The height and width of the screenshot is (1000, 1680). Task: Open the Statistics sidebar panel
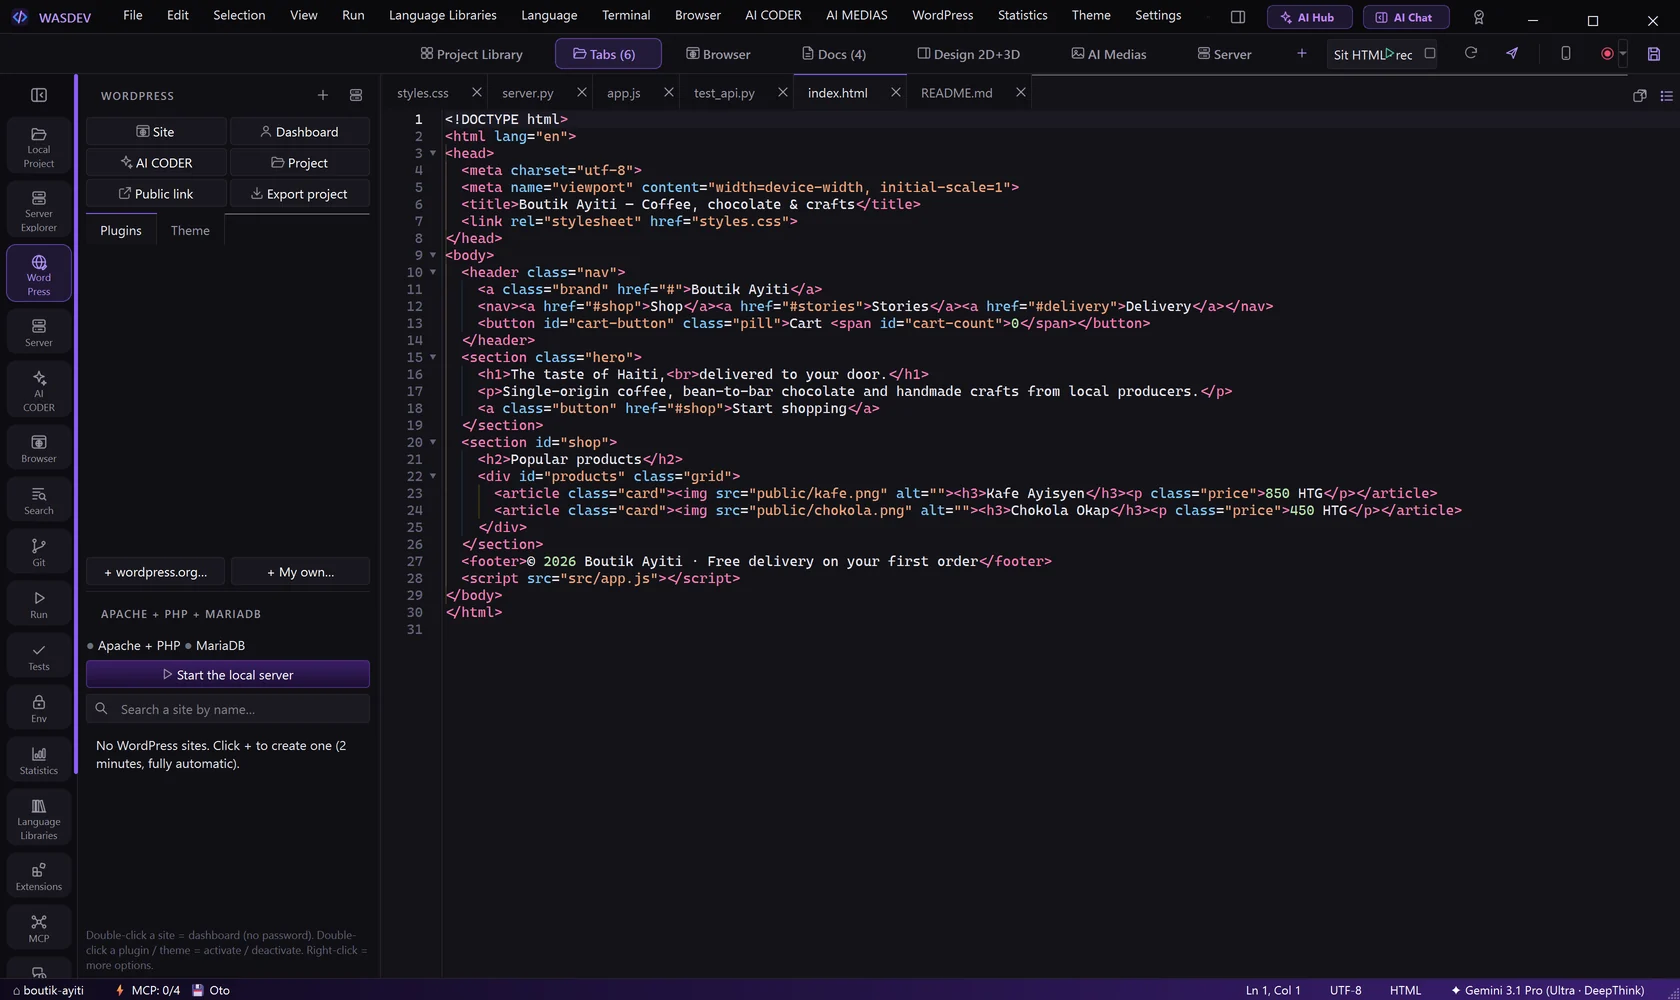[x=39, y=760]
